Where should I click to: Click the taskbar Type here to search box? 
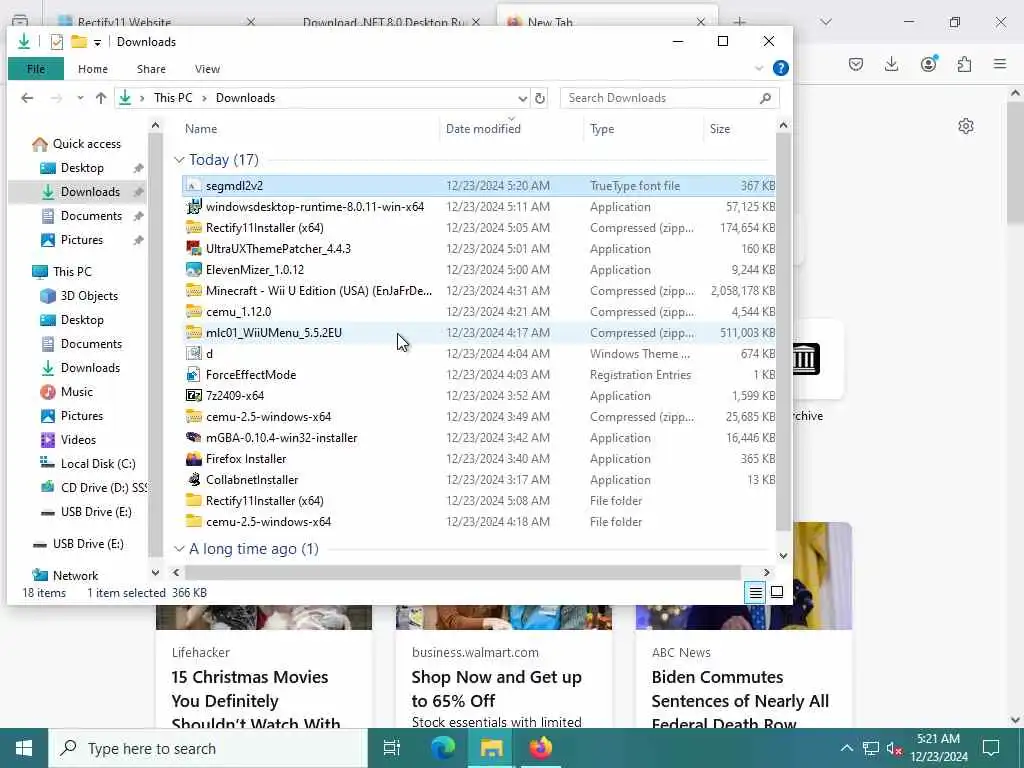click(208, 748)
